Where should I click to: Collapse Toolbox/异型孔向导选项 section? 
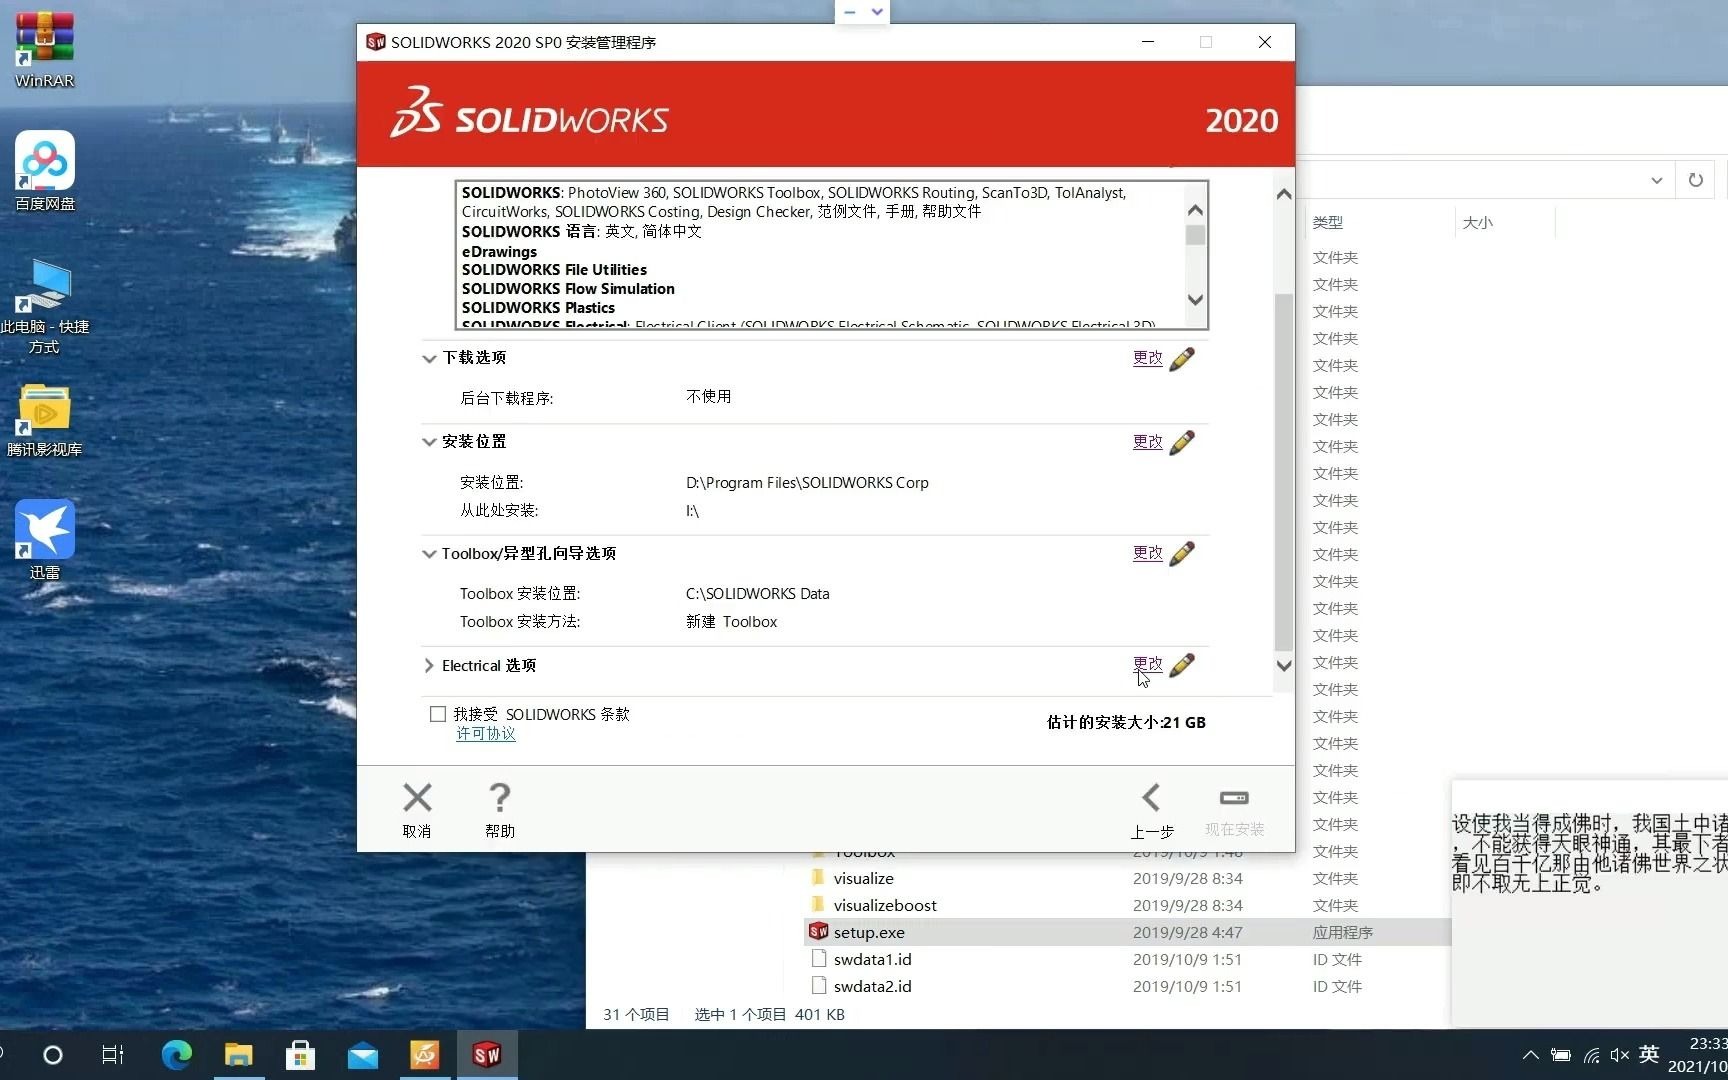[x=429, y=554]
